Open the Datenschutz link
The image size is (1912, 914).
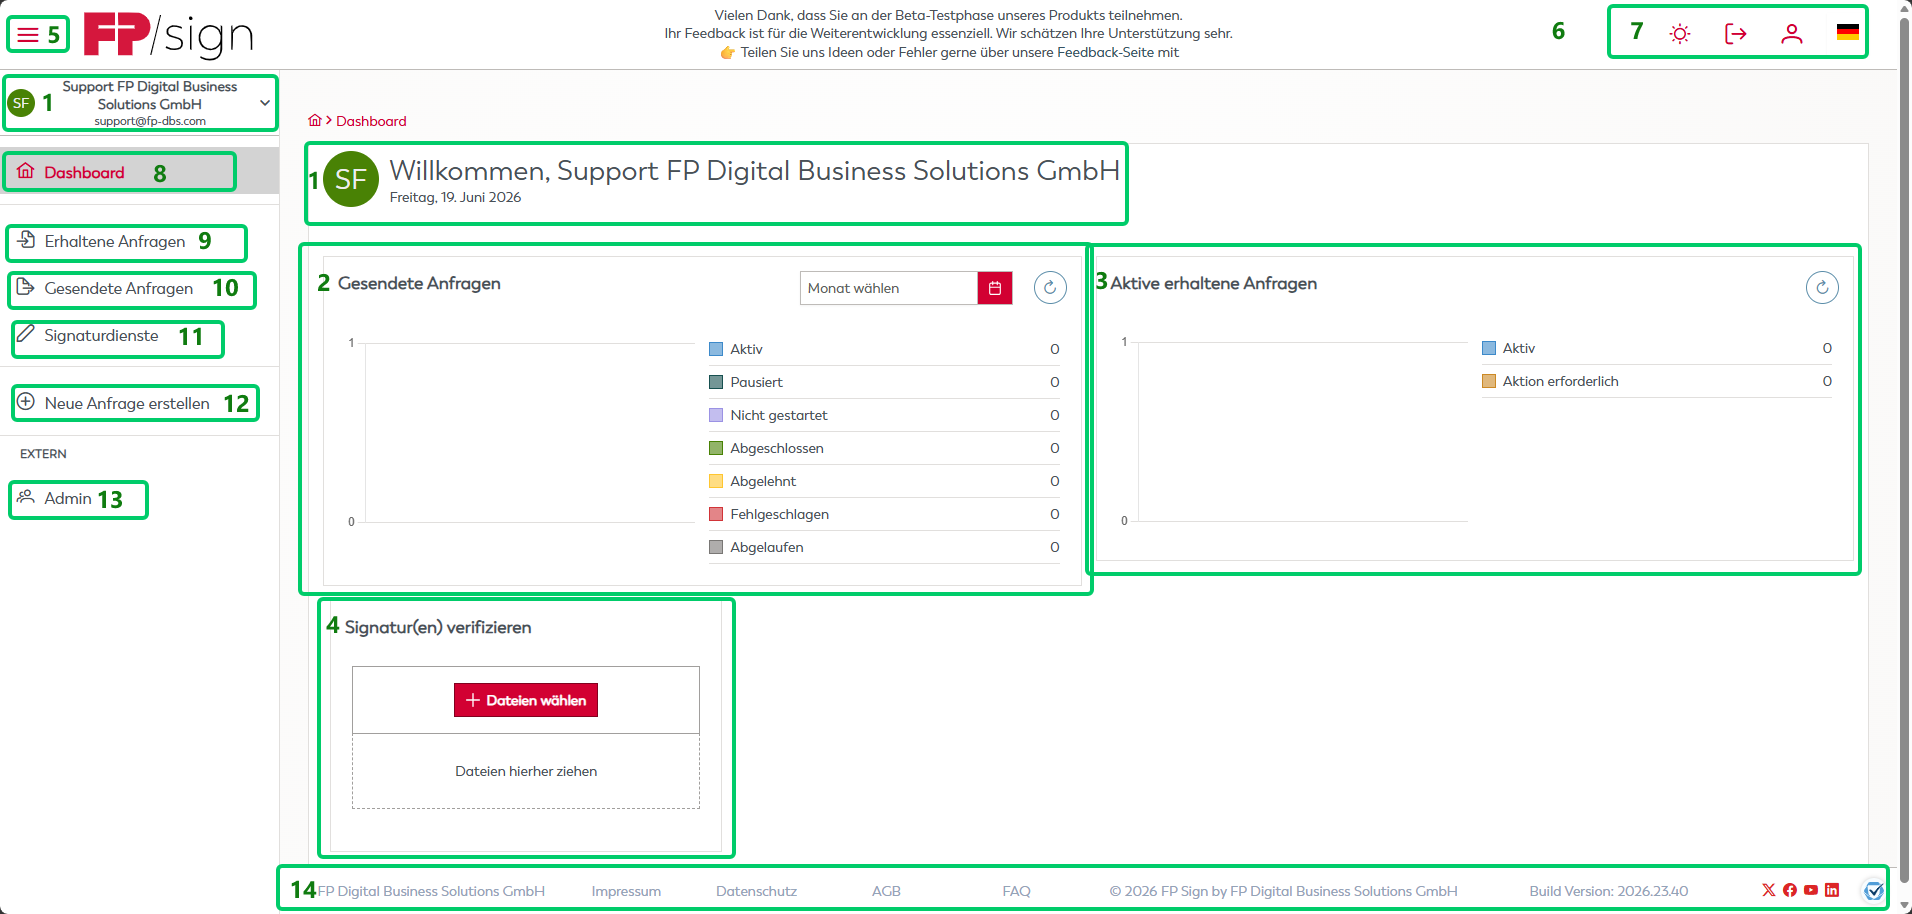click(756, 891)
